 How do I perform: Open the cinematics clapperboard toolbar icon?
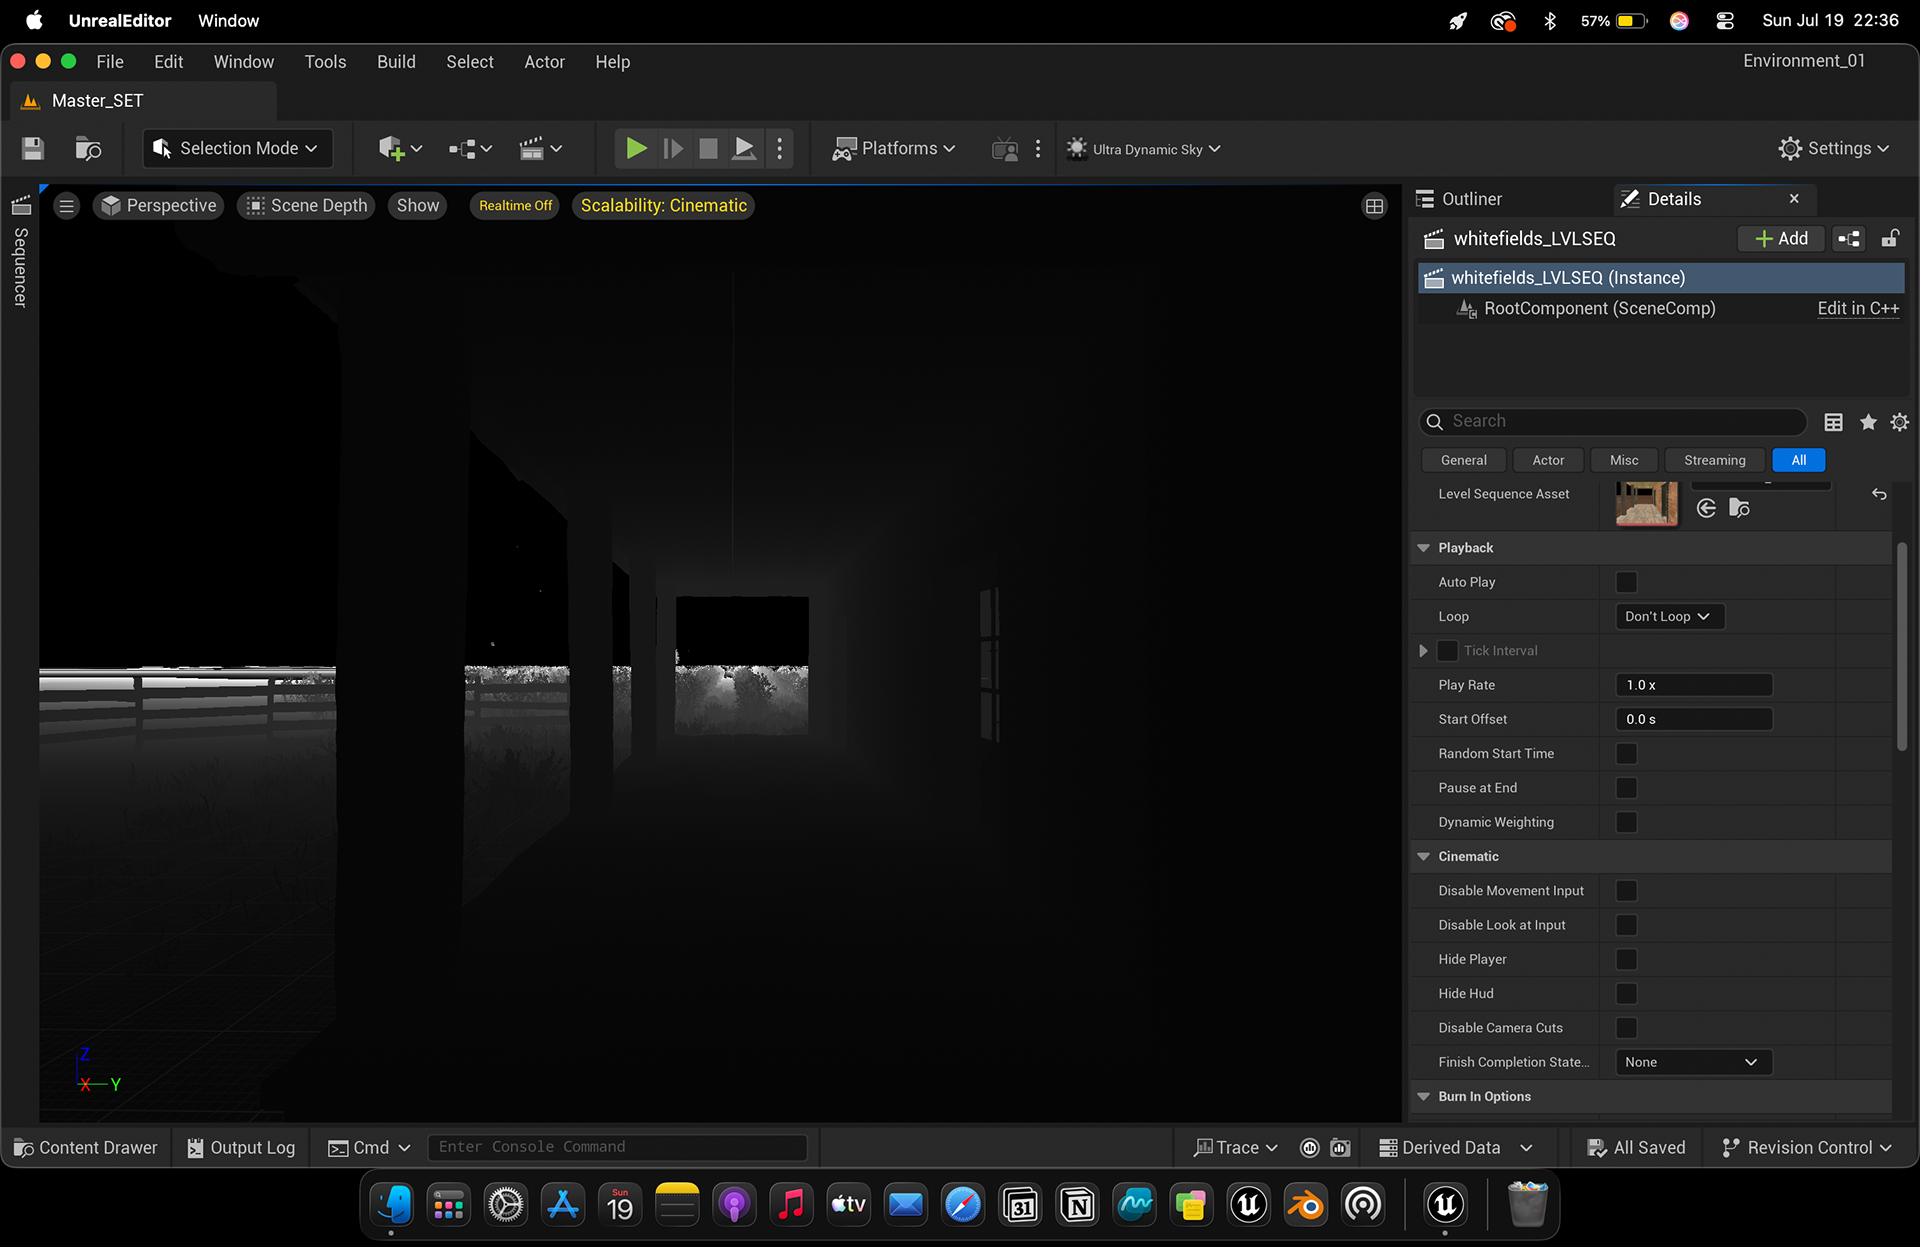coord(532,149)
